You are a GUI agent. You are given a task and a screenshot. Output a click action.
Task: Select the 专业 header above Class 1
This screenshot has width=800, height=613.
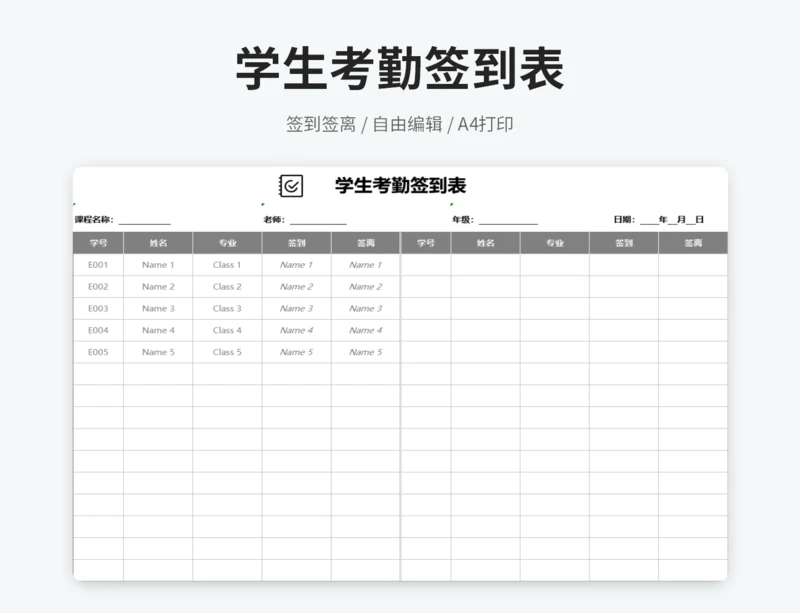(228, 243)
